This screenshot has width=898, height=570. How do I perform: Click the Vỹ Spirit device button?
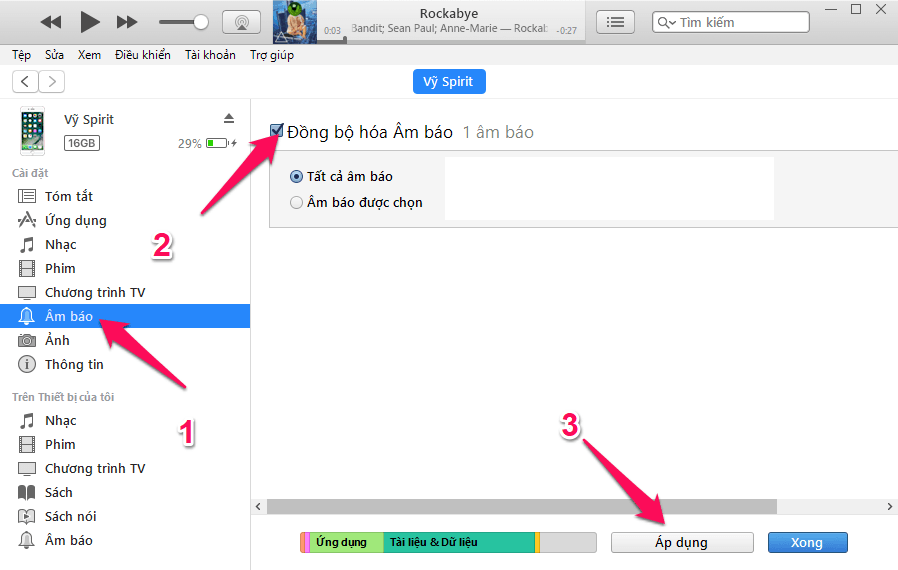[449, 81]
